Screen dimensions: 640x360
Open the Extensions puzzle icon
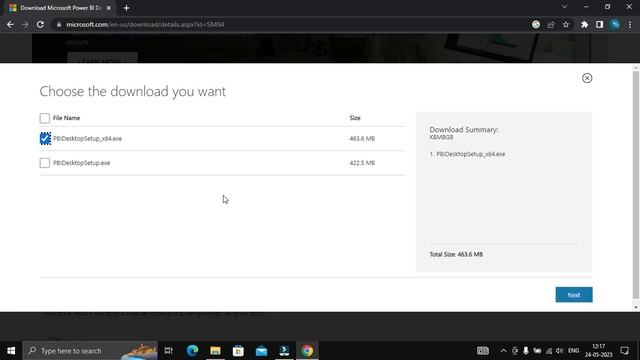(x=584, y=24)
